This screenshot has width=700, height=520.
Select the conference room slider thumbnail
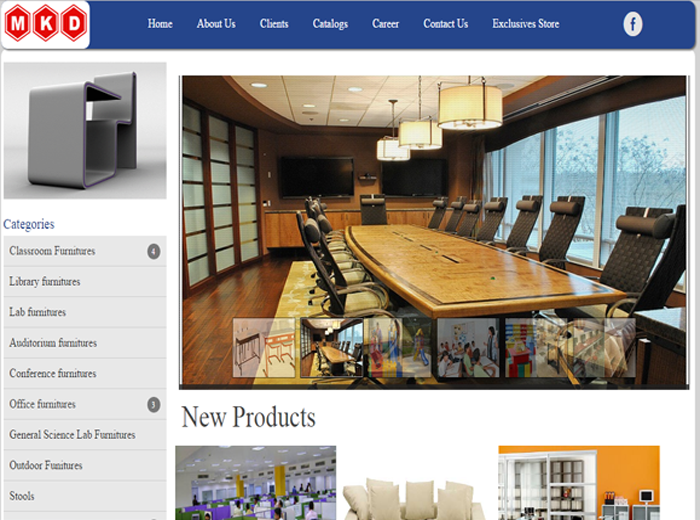pos(332,347)
